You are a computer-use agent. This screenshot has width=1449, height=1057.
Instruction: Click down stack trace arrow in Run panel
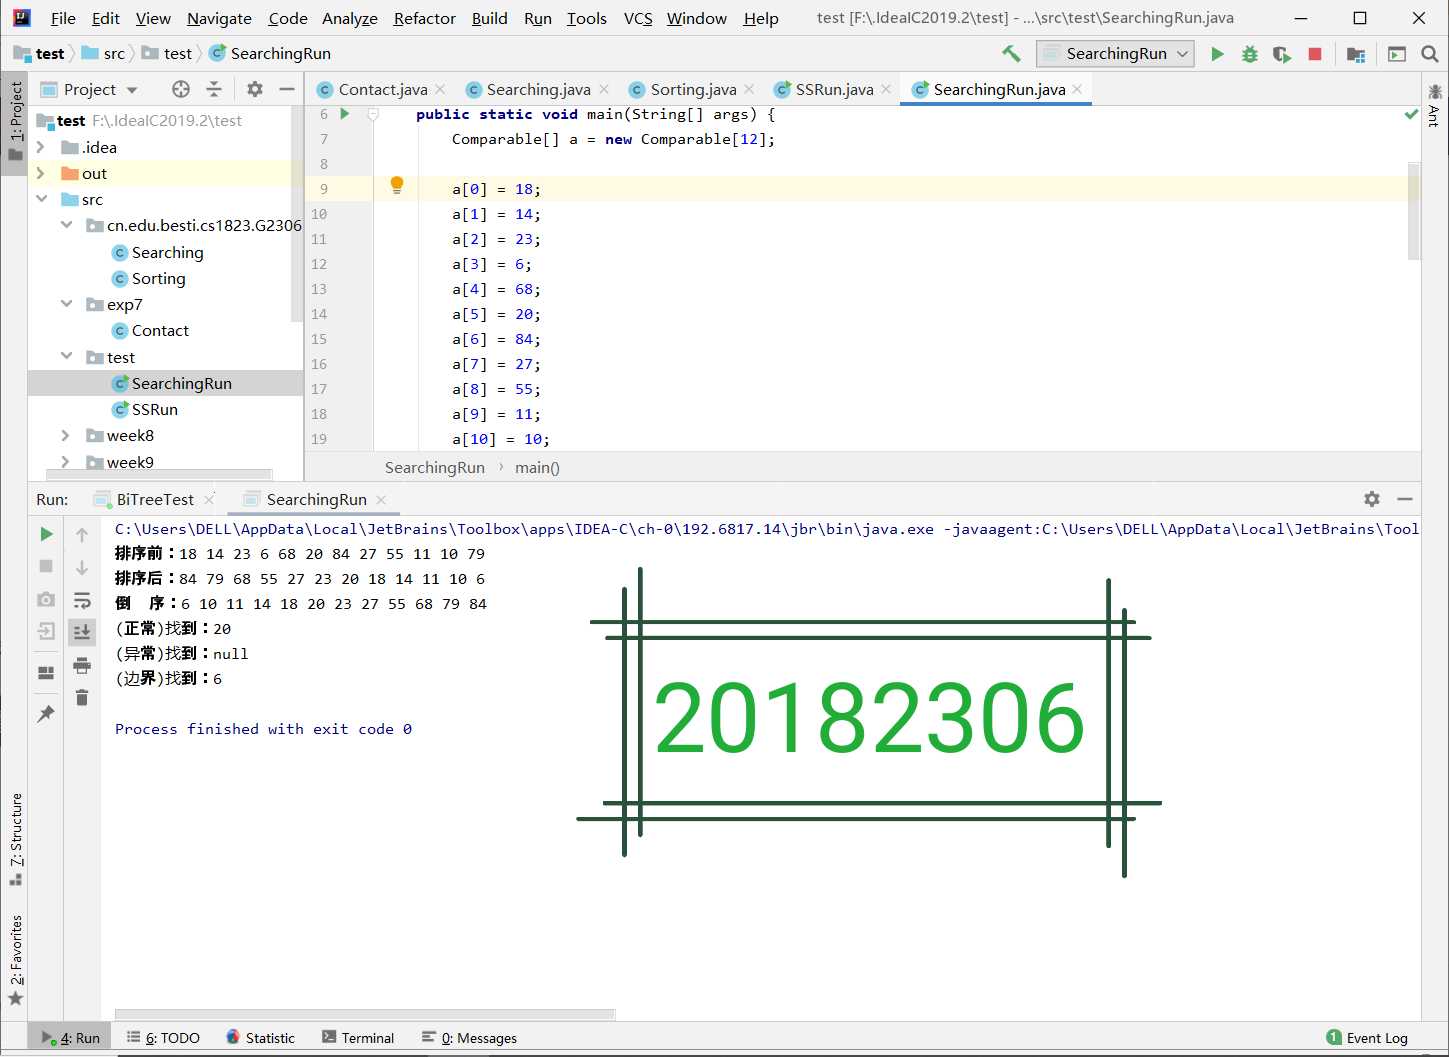pos(82,568)
